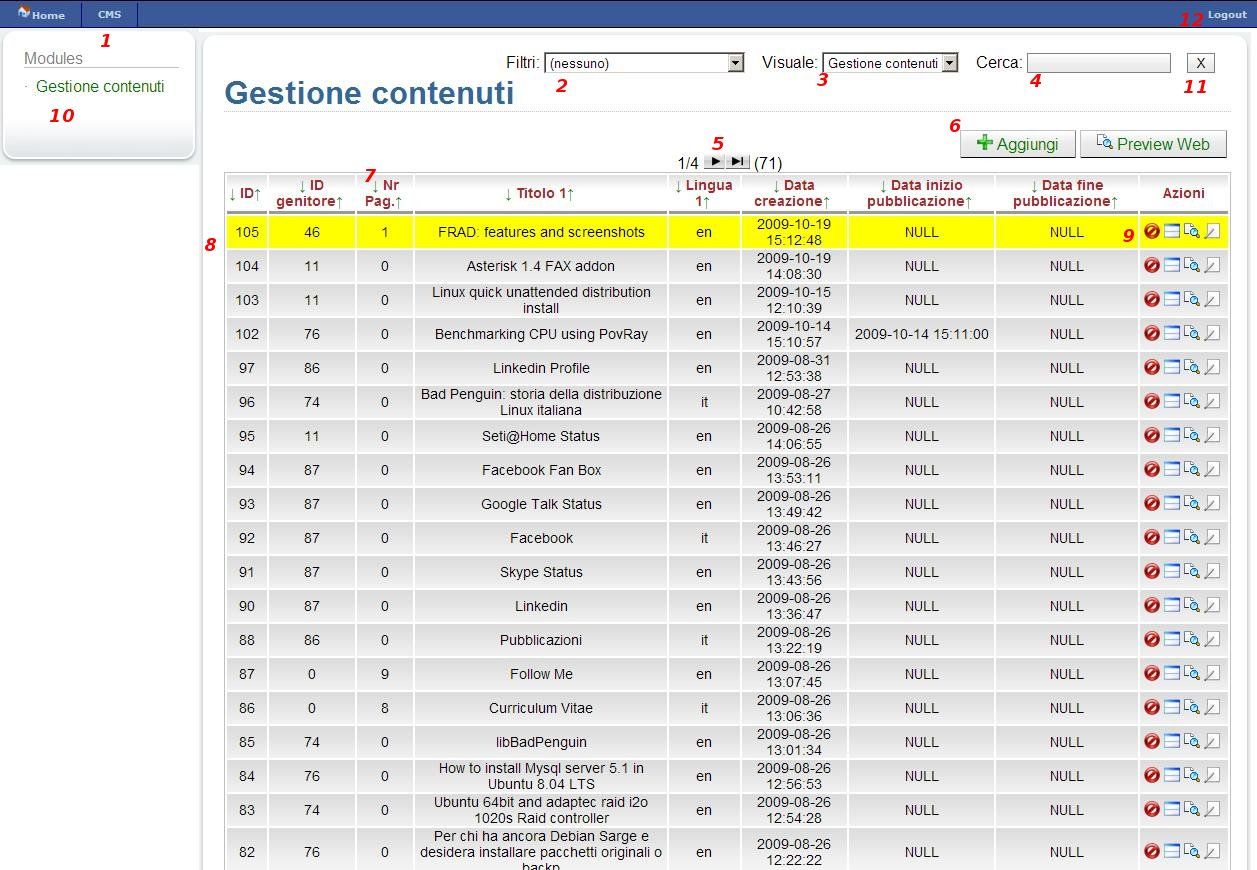Screen dimensions: 1257x870
Task: Open the Filtri dropdown
Action: pyautogui.click(x=644, y=63)
